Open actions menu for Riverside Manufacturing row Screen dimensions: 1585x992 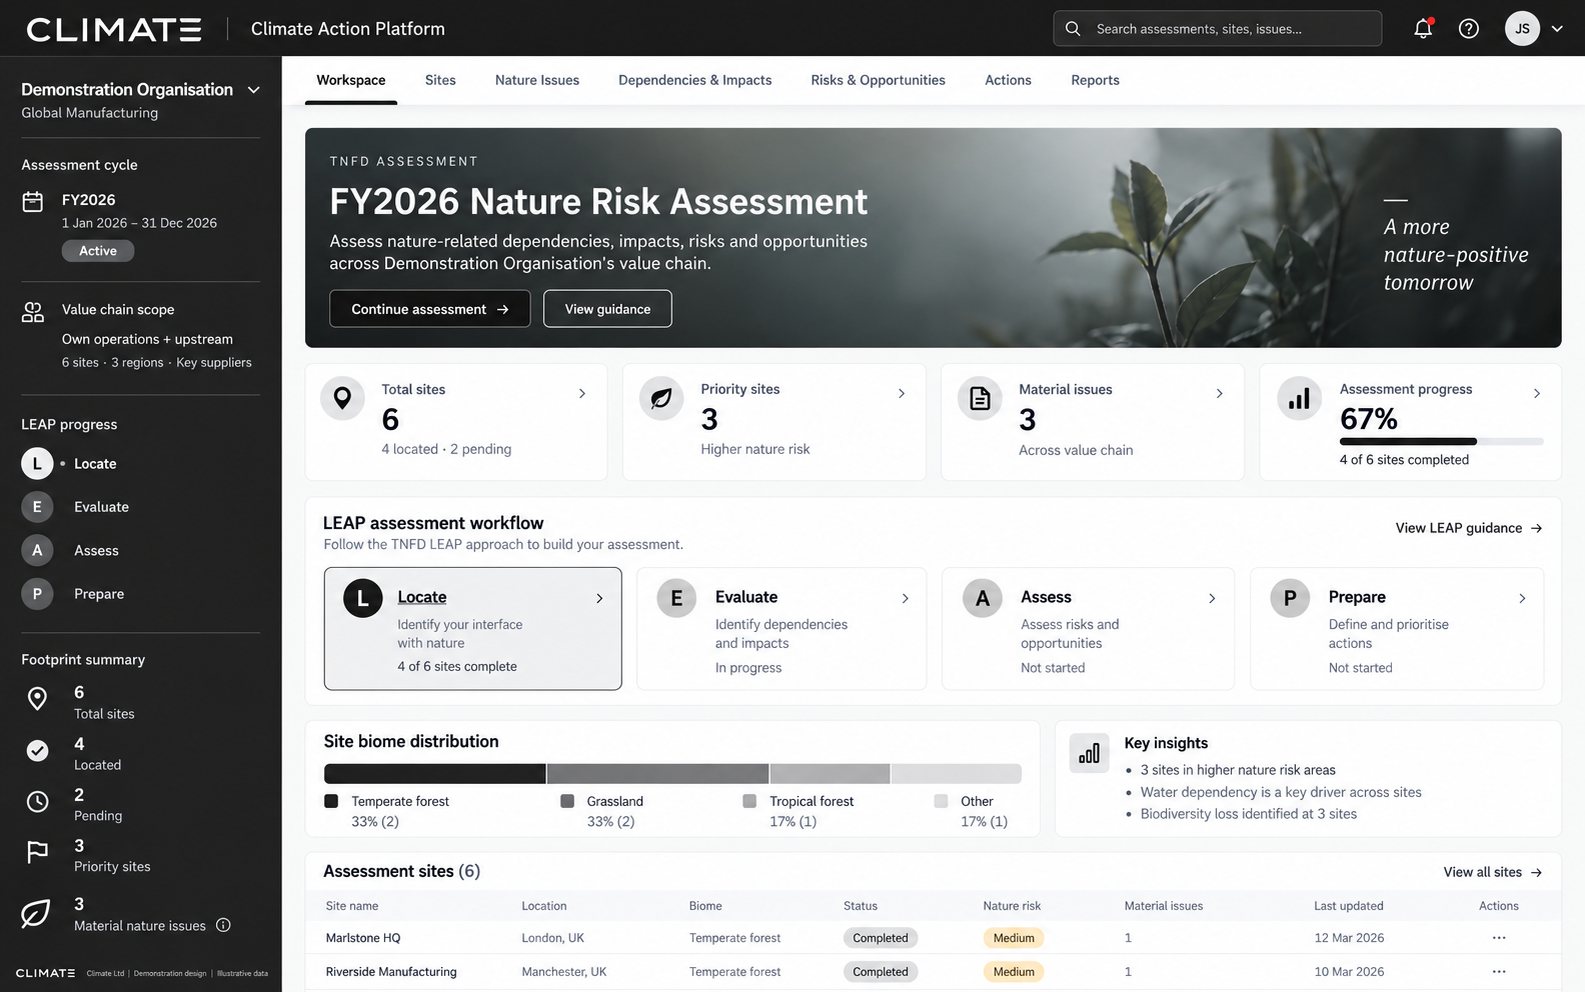coord(1498,972)
